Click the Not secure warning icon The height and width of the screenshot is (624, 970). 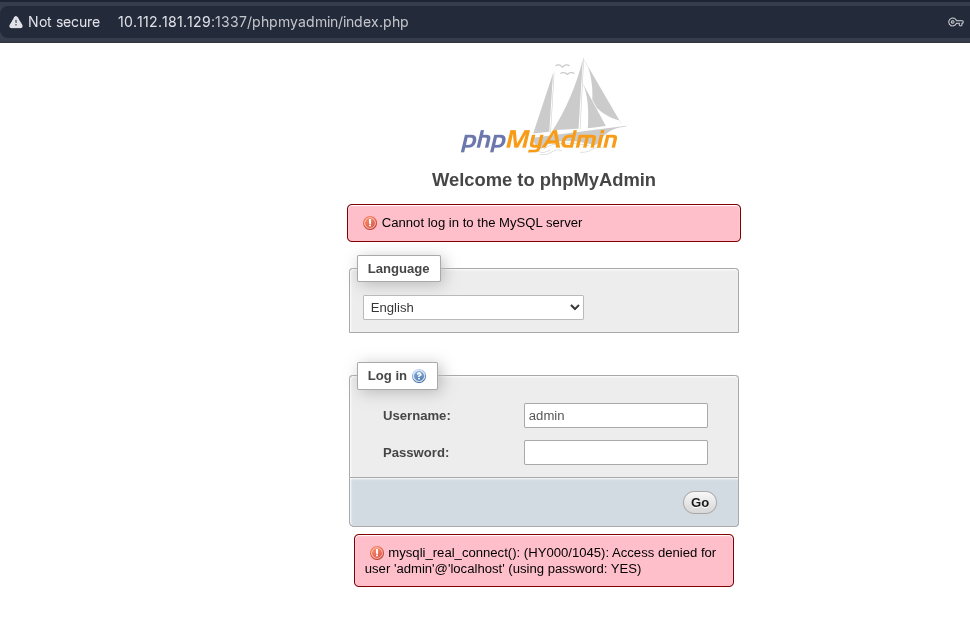click(x=16, y=22)
